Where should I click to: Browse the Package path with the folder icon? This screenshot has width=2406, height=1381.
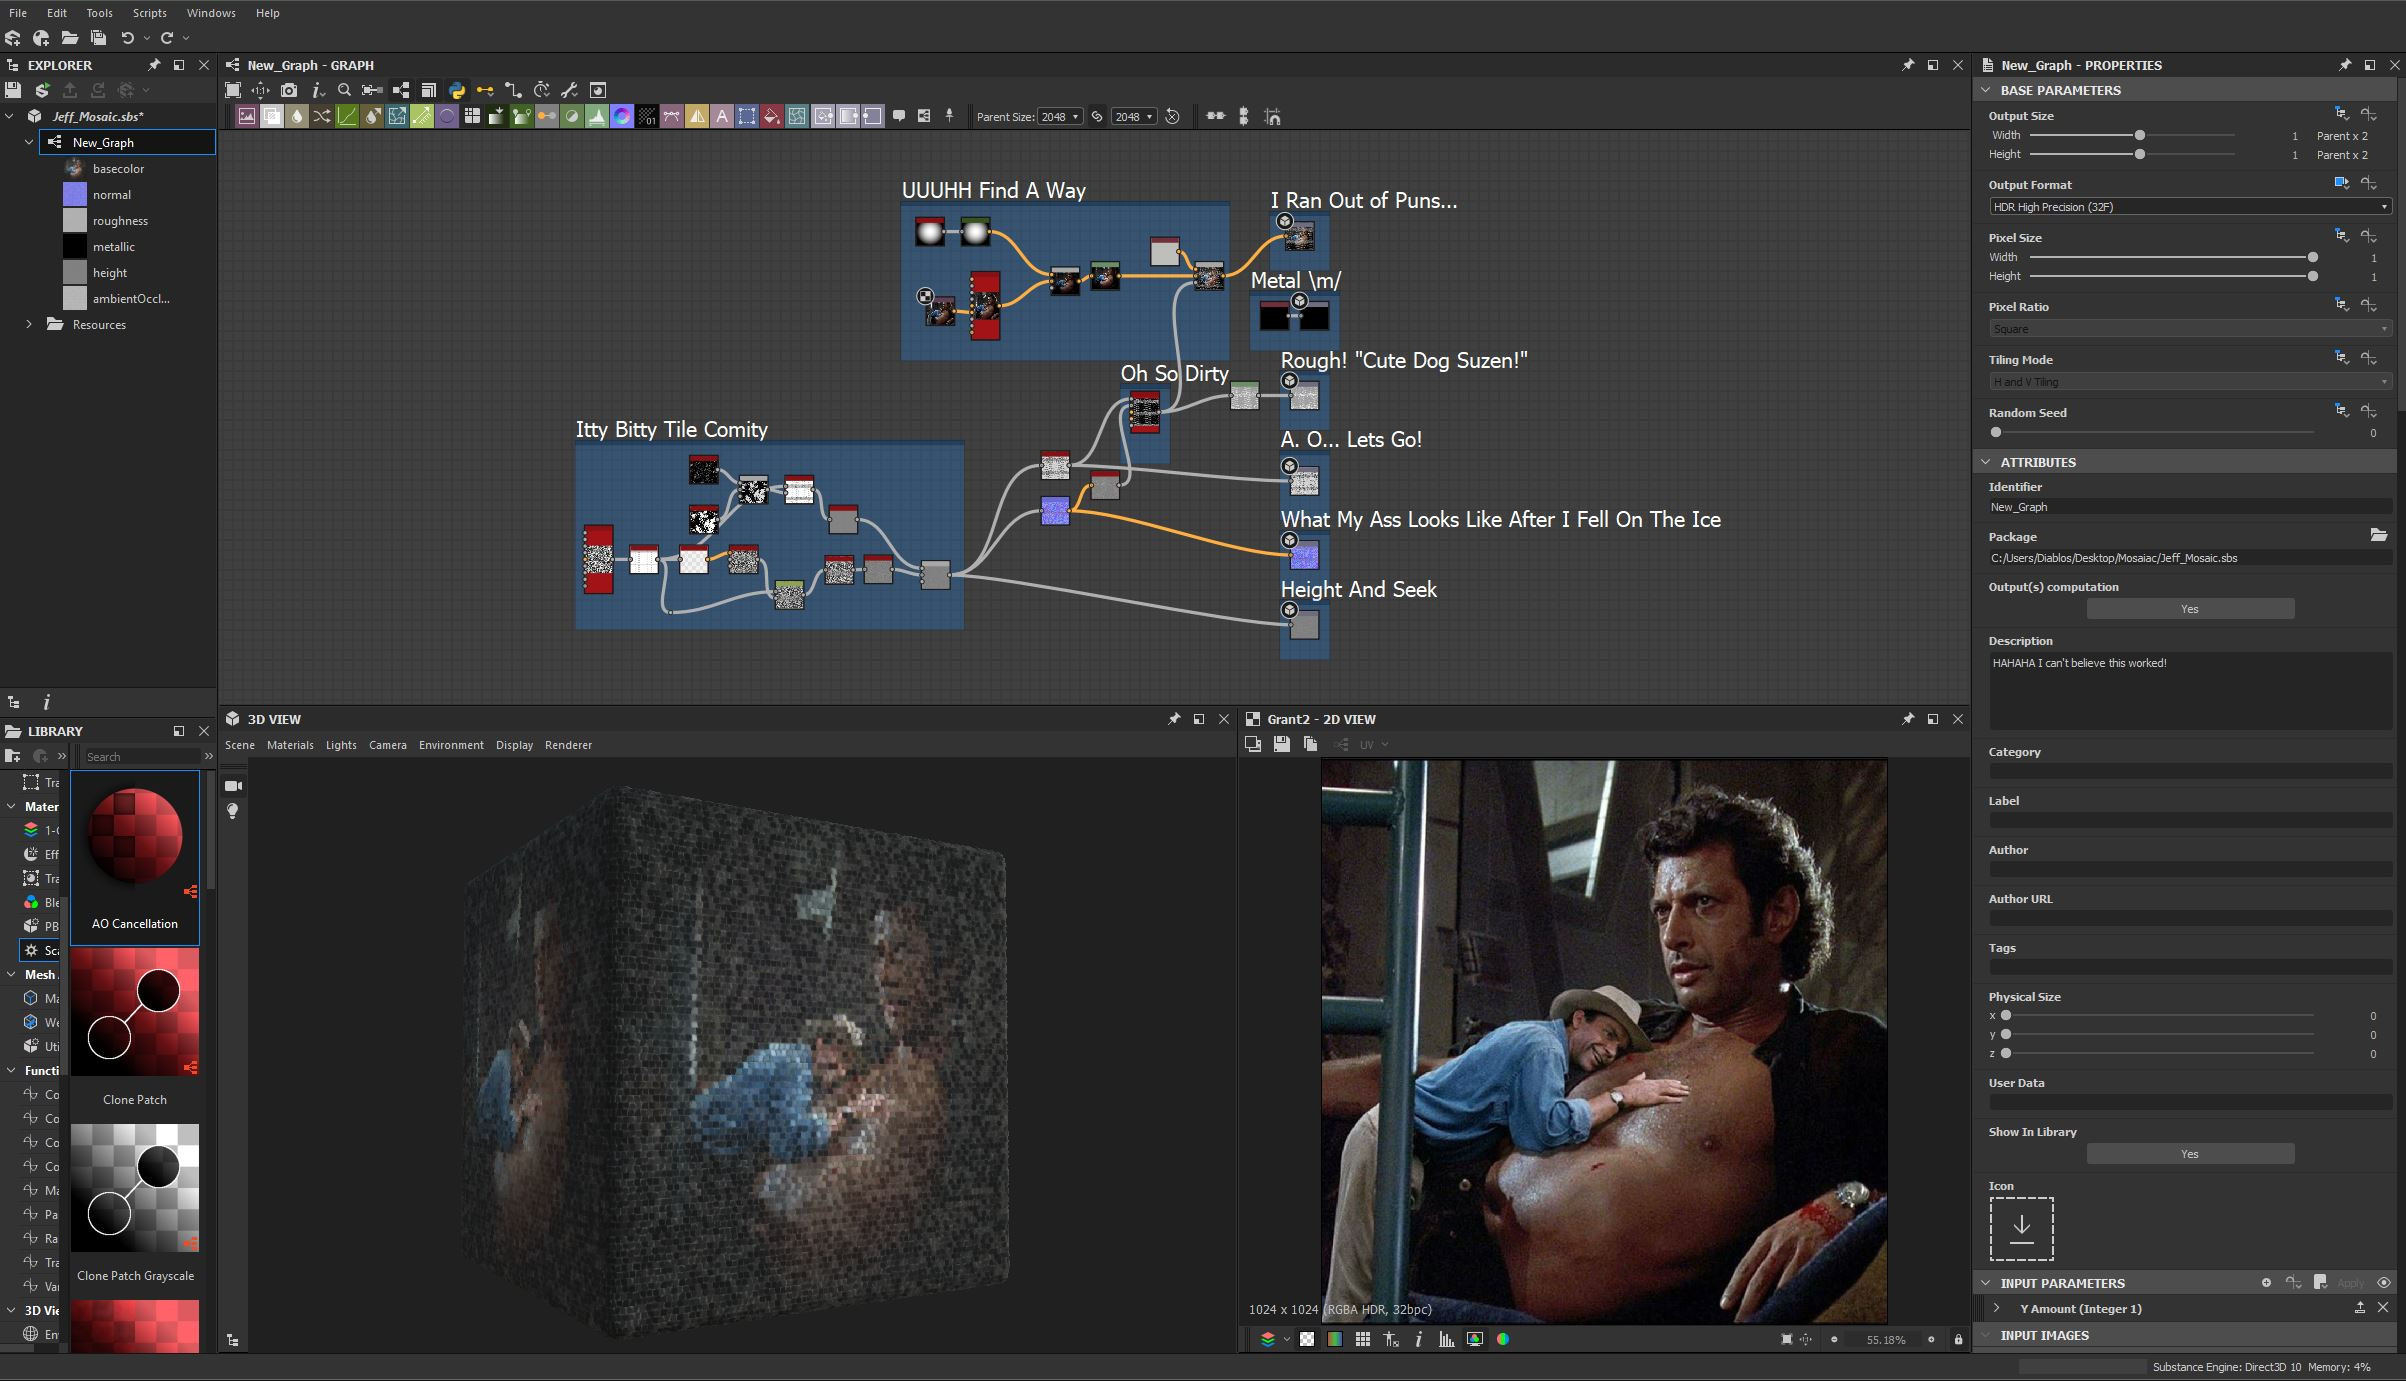[x=2379, y=536]
